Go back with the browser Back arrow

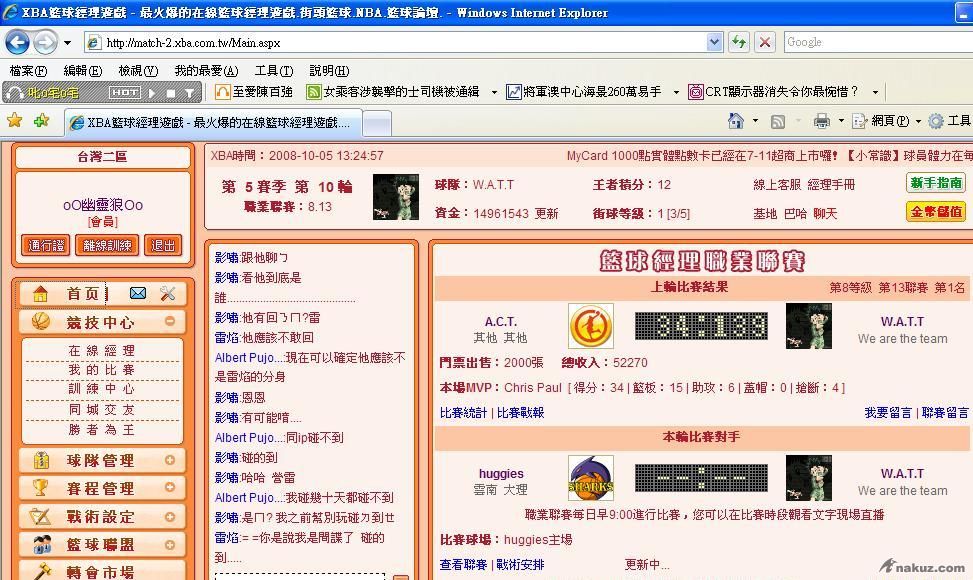click(x=17, y=42)
